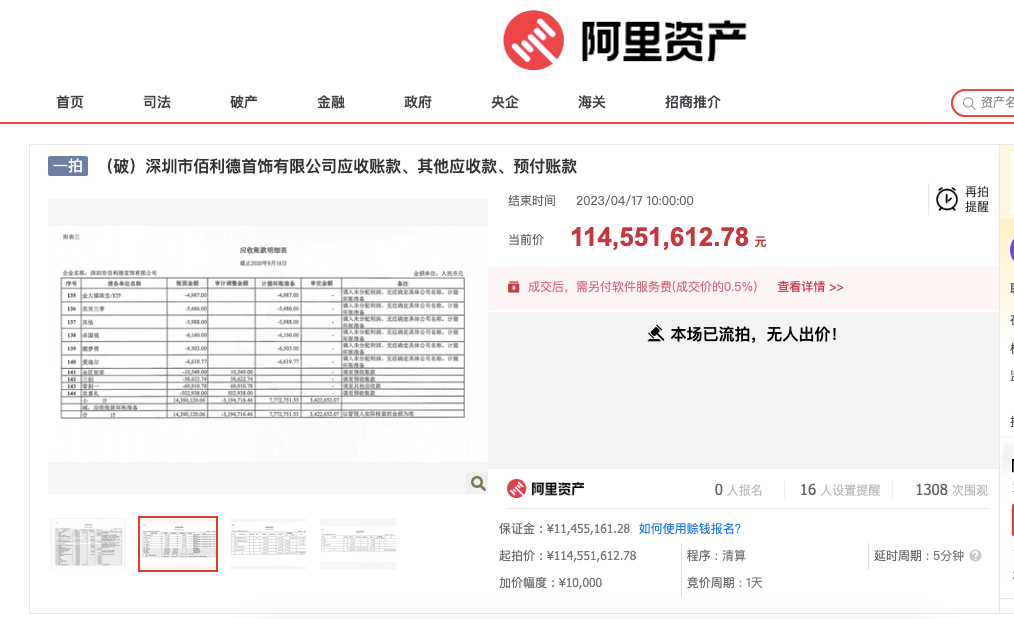Click the 资产名 search input field
Viewport: 1014px width, 619px height.
(x=1000, y=103)
